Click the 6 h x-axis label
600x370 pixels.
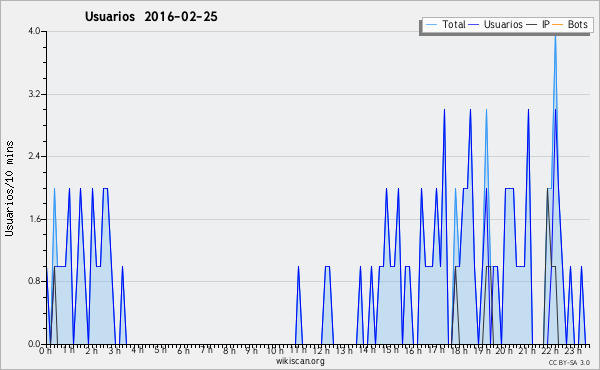183,350
